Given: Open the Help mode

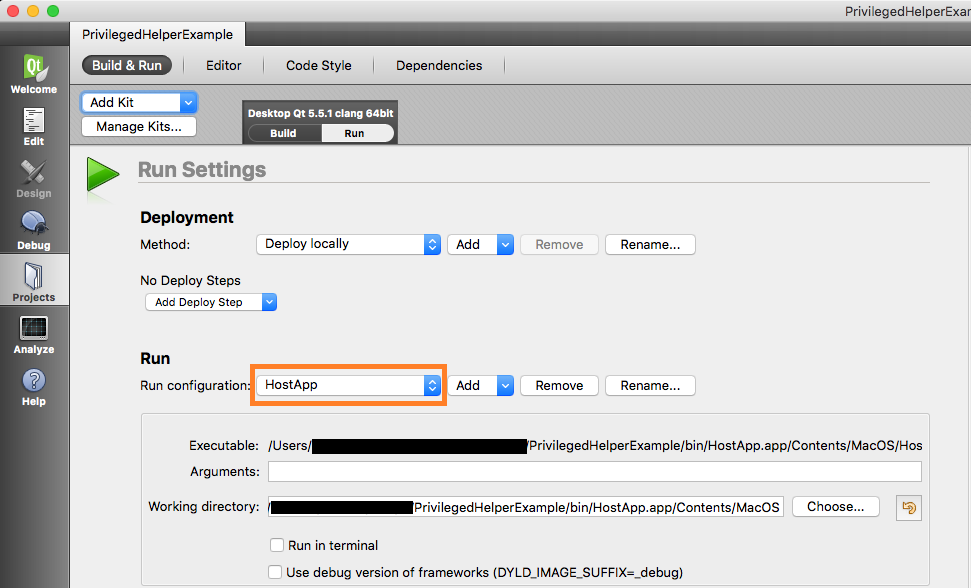Looking at the screenshot, I should click(x=34, y=386).
